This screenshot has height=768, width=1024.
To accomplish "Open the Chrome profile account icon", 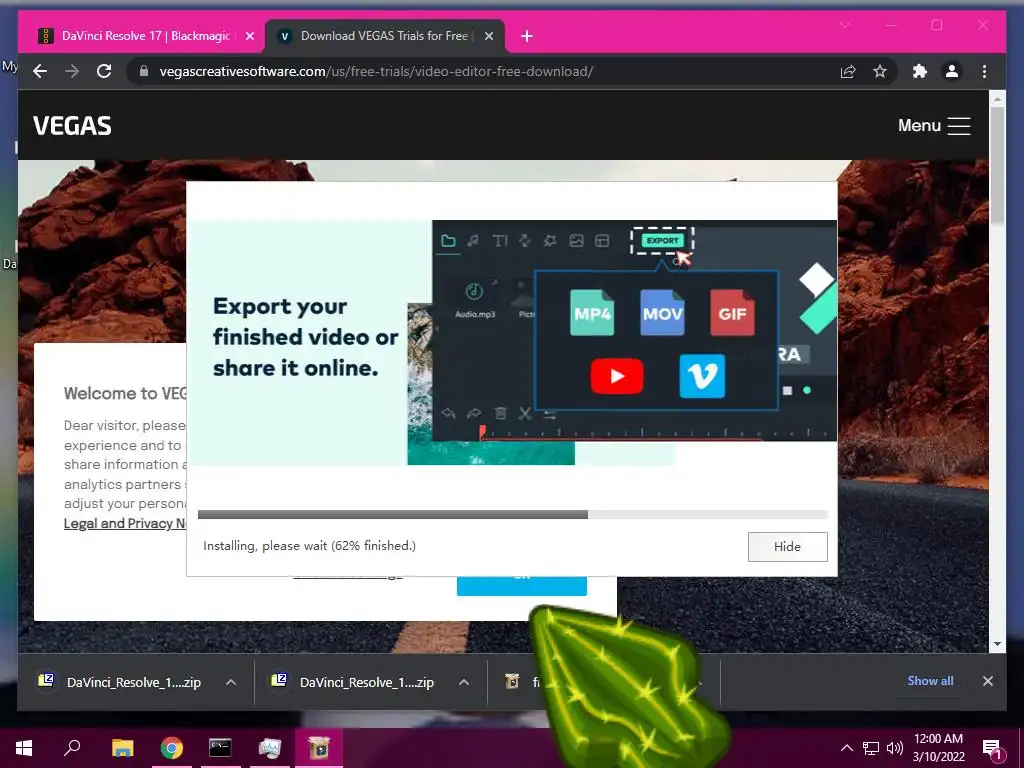I will (x=952, y=71).
